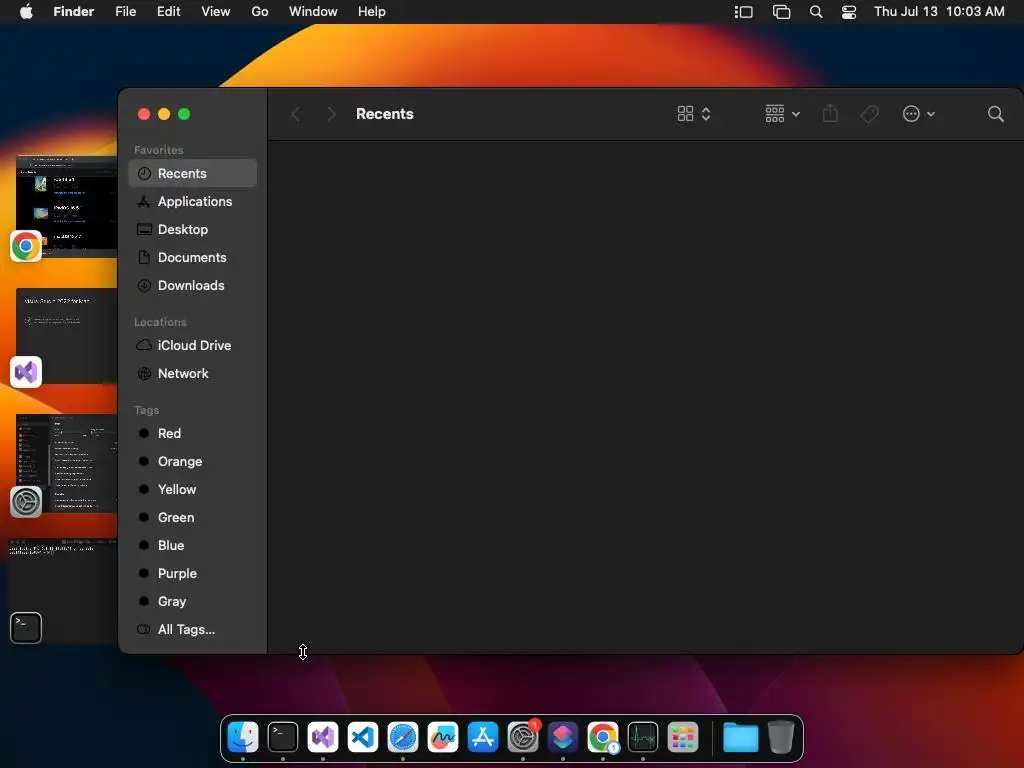Open Visual Studio from the Dock
This screenshot has width=1024, height=768.
click(x=323, y=737)
